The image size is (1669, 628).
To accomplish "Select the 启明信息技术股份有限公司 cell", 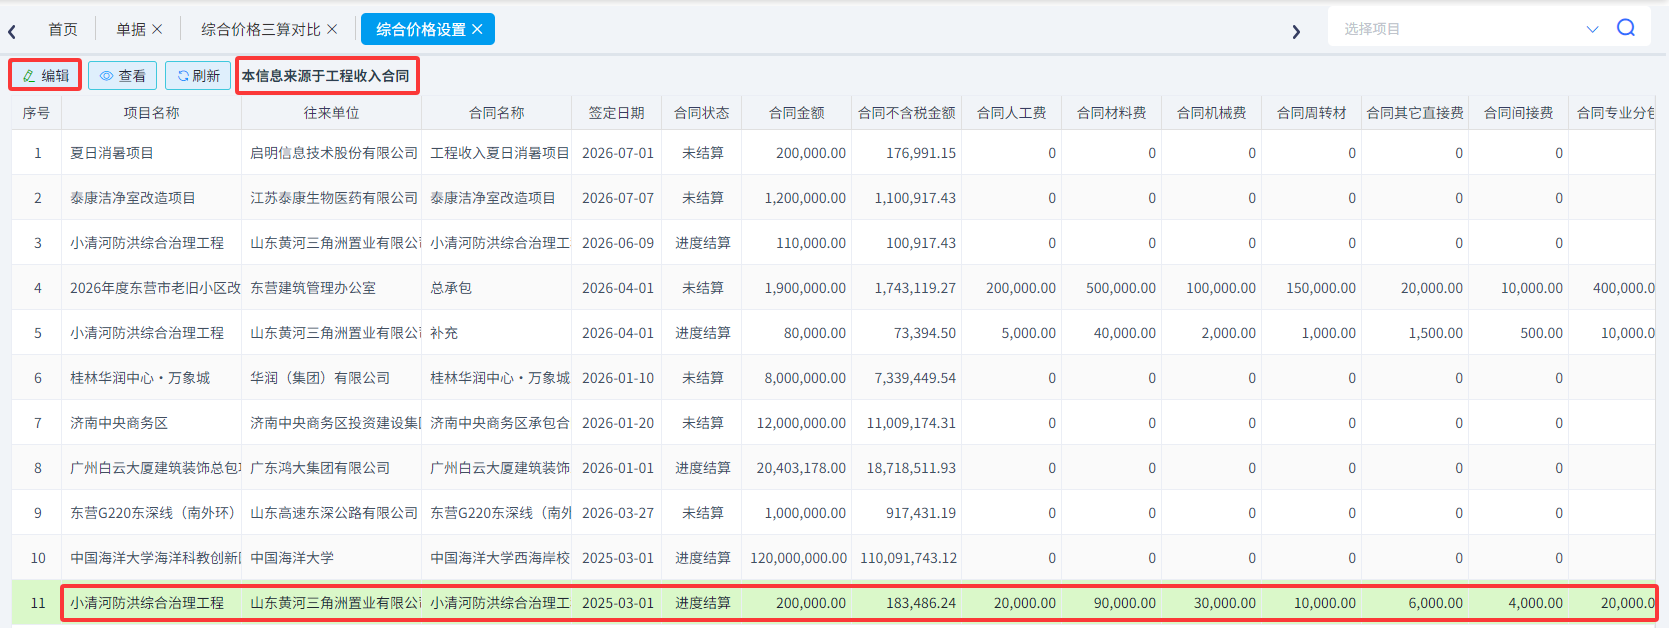I will (x=331, y=153).
